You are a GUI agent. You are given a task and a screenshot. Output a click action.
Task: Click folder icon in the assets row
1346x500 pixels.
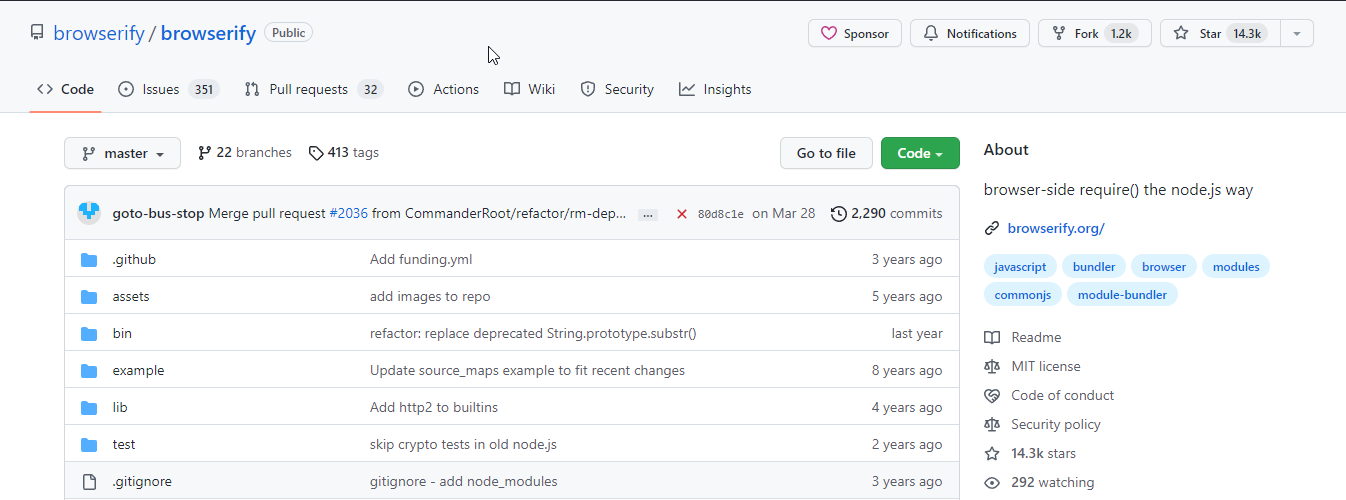89,297
